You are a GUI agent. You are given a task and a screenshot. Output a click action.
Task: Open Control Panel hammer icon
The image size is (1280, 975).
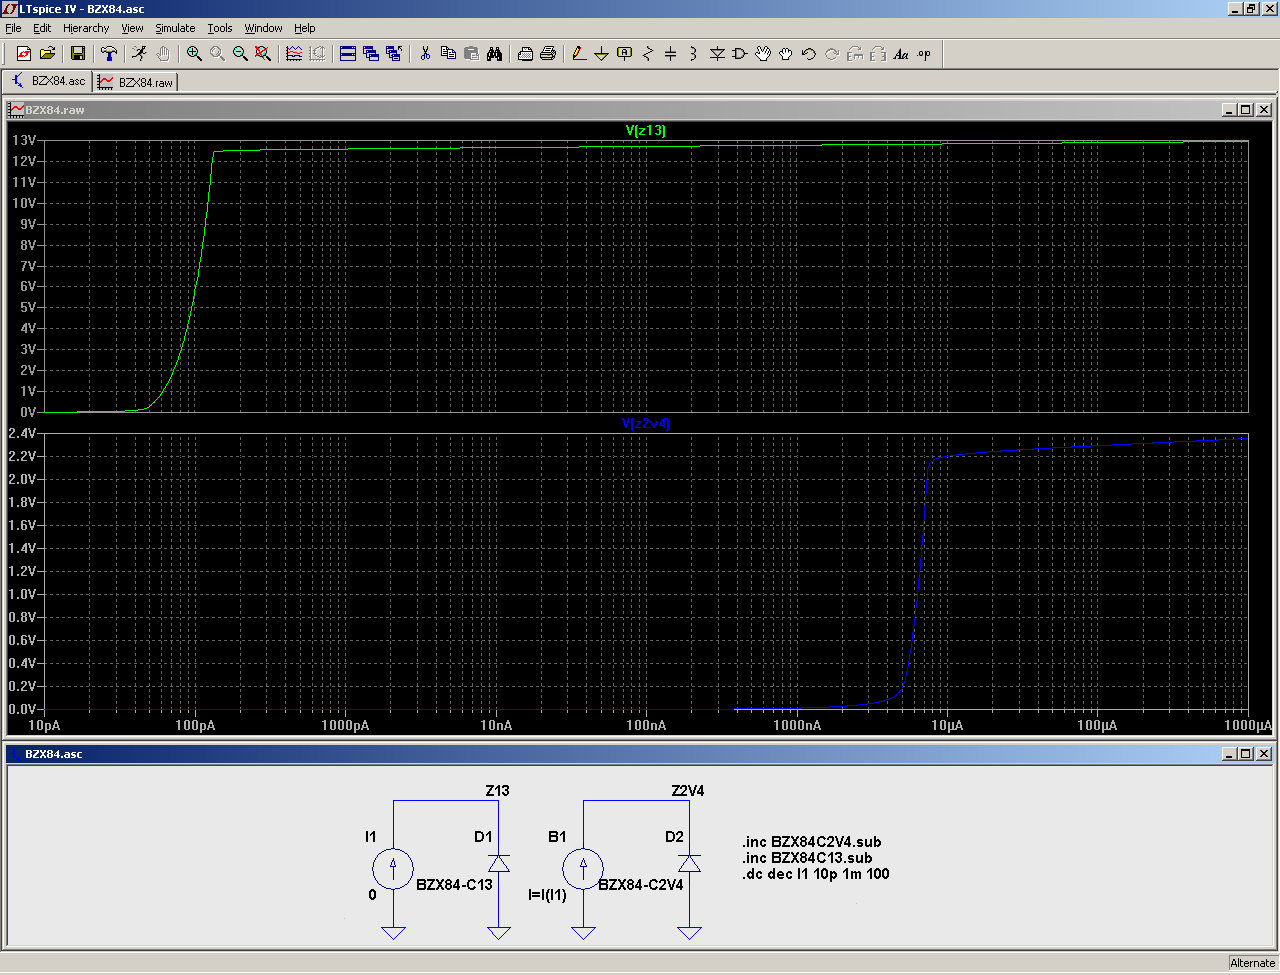tap(109, 54)
